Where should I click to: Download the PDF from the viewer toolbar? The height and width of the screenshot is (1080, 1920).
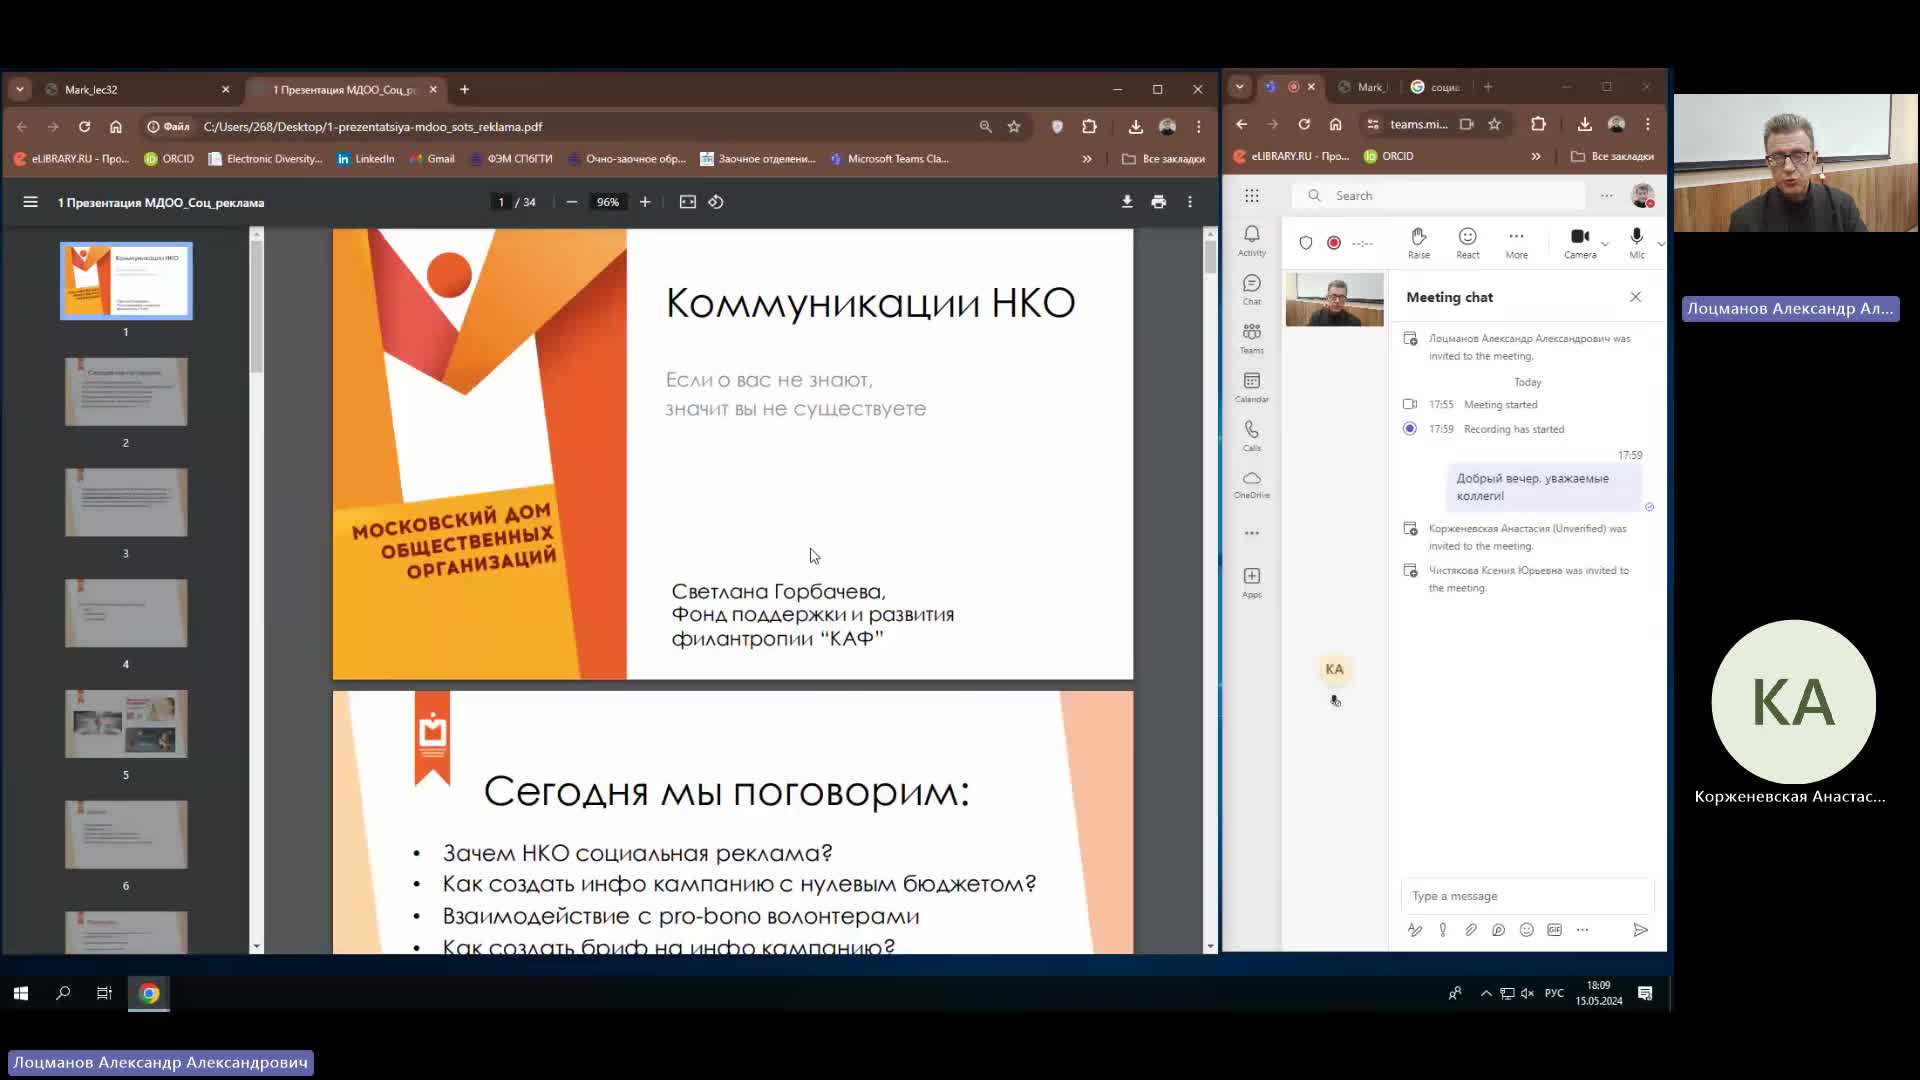click(1127, 202)
